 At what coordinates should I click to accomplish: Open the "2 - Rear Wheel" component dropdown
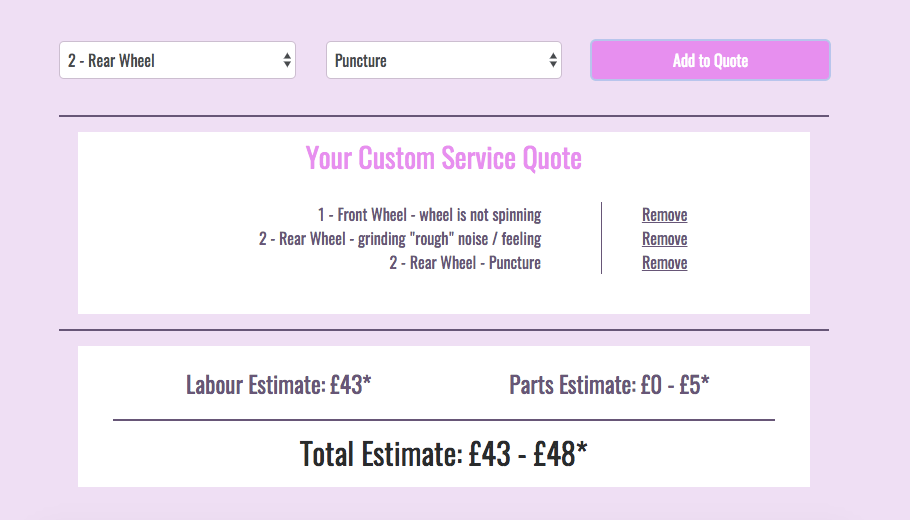(x=177, y=60)
